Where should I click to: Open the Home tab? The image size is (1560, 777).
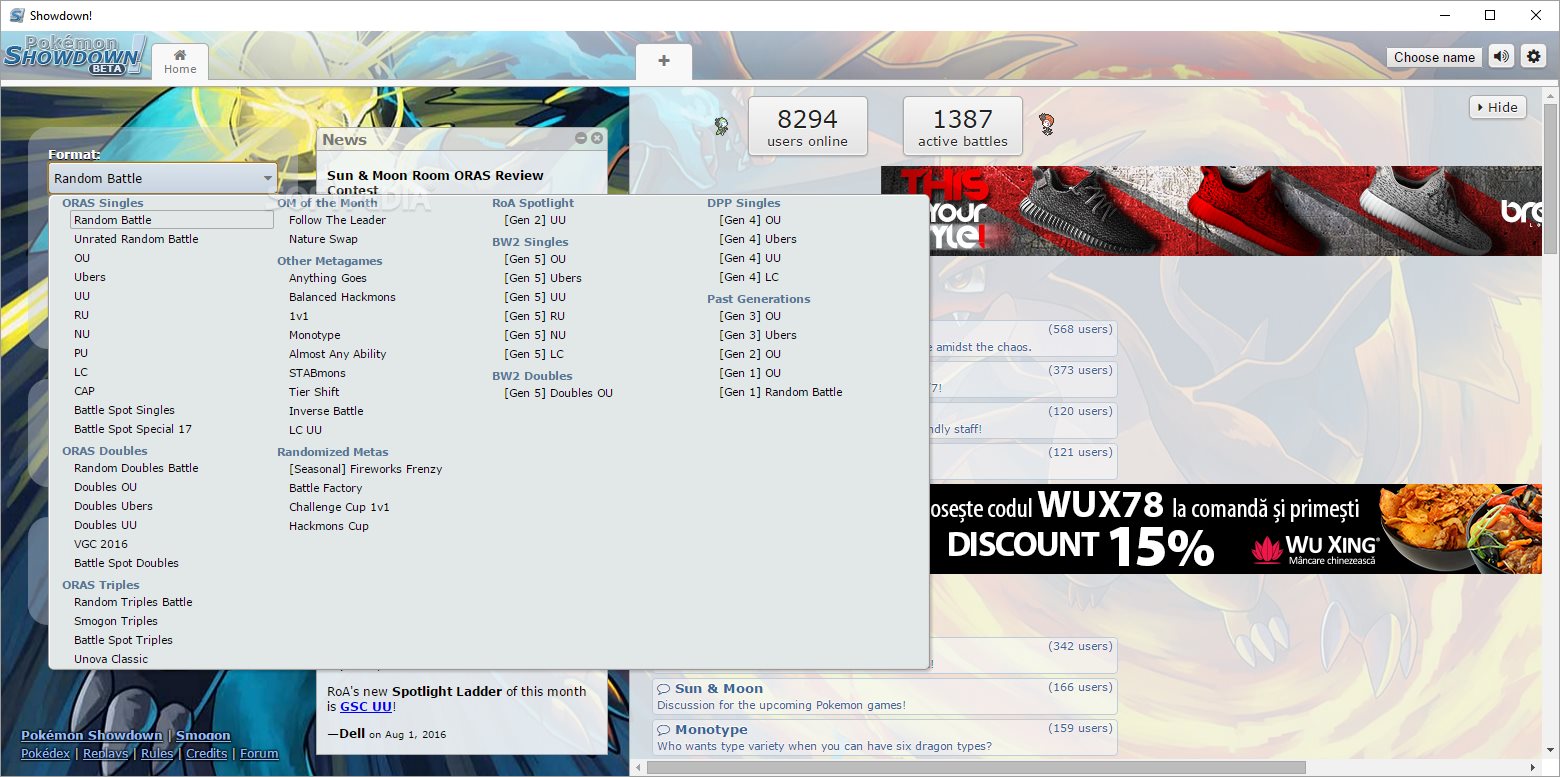click(x=180, y=61)
